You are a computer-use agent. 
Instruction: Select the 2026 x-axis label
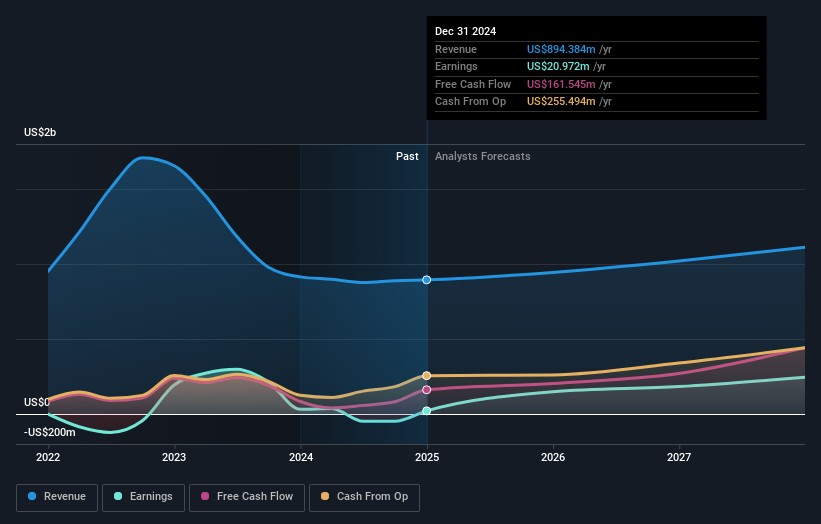pyautogui.click(x=553, y=458)
